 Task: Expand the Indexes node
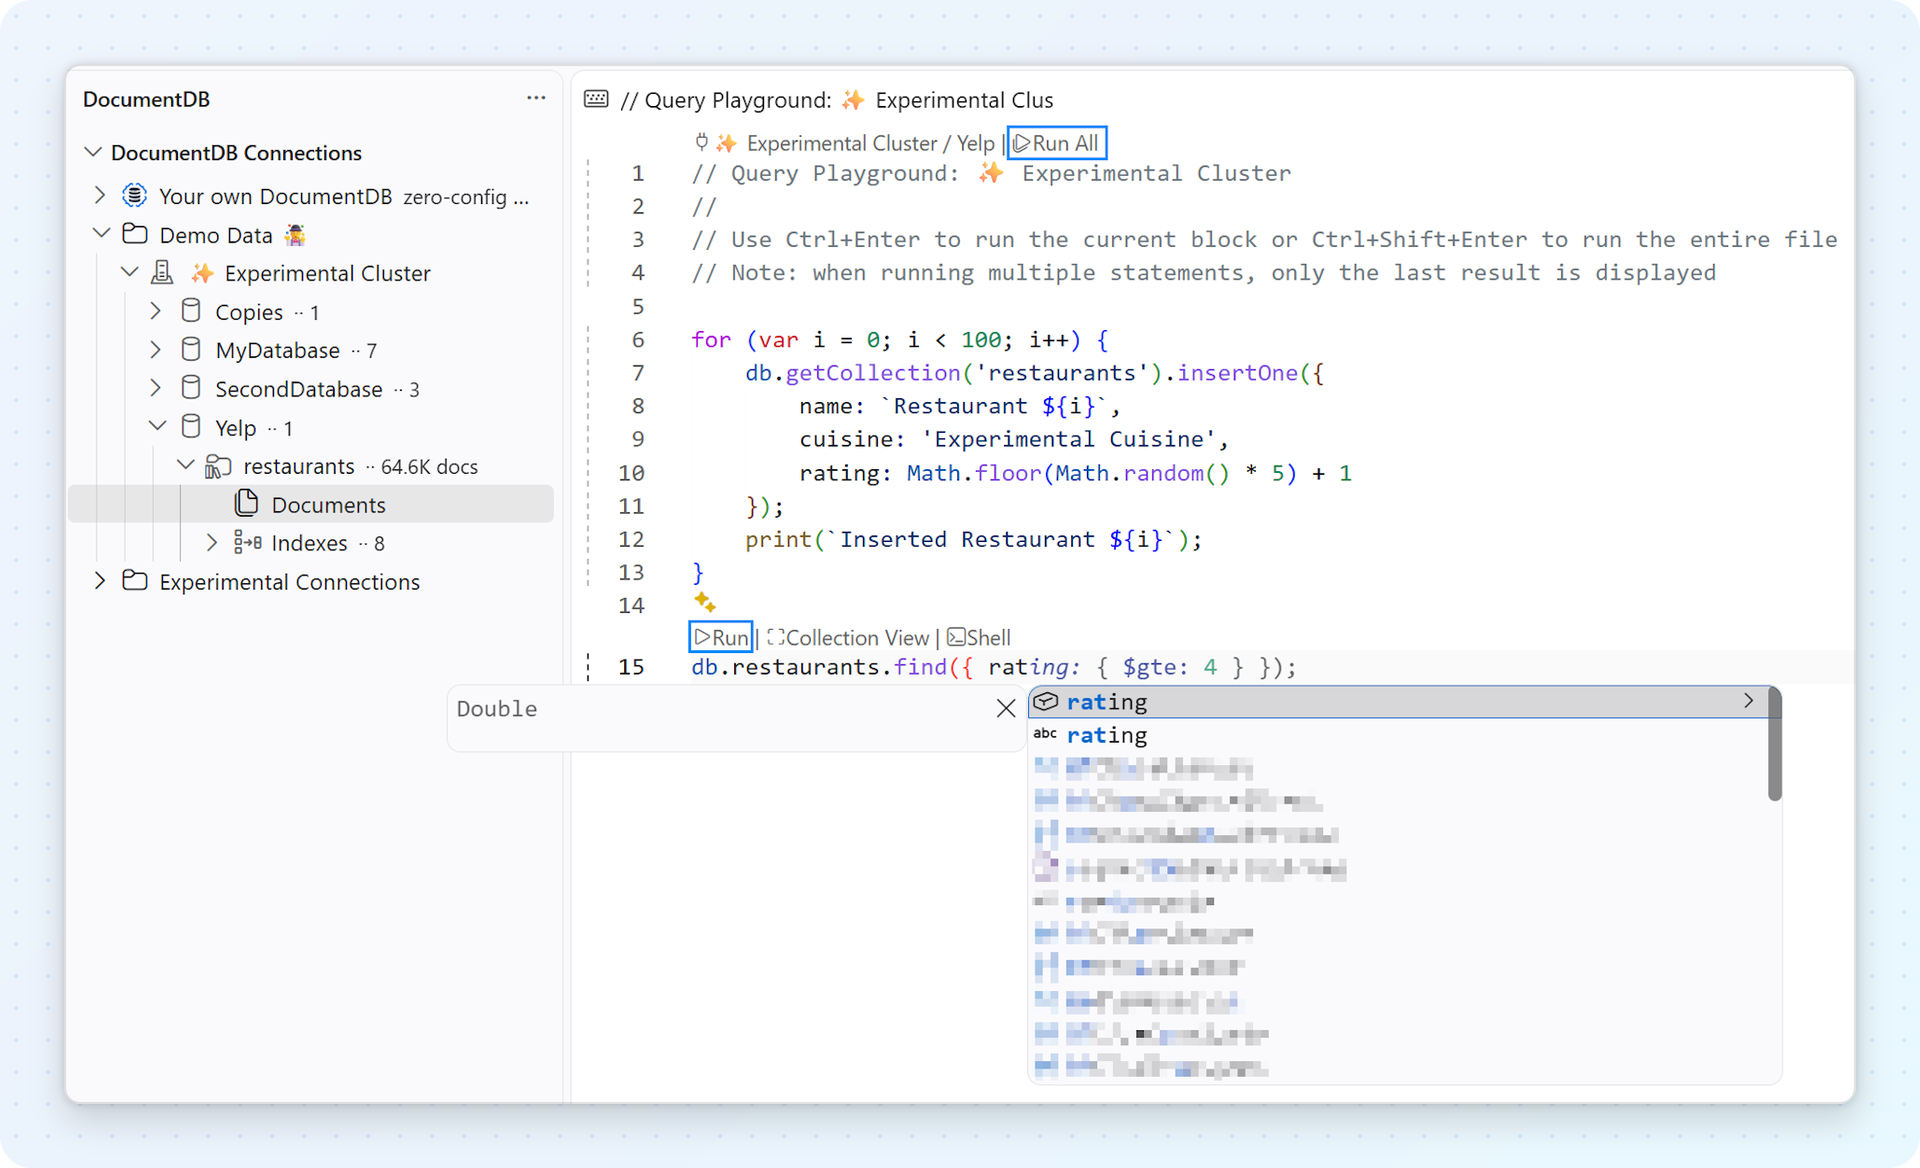coord(211,542)
